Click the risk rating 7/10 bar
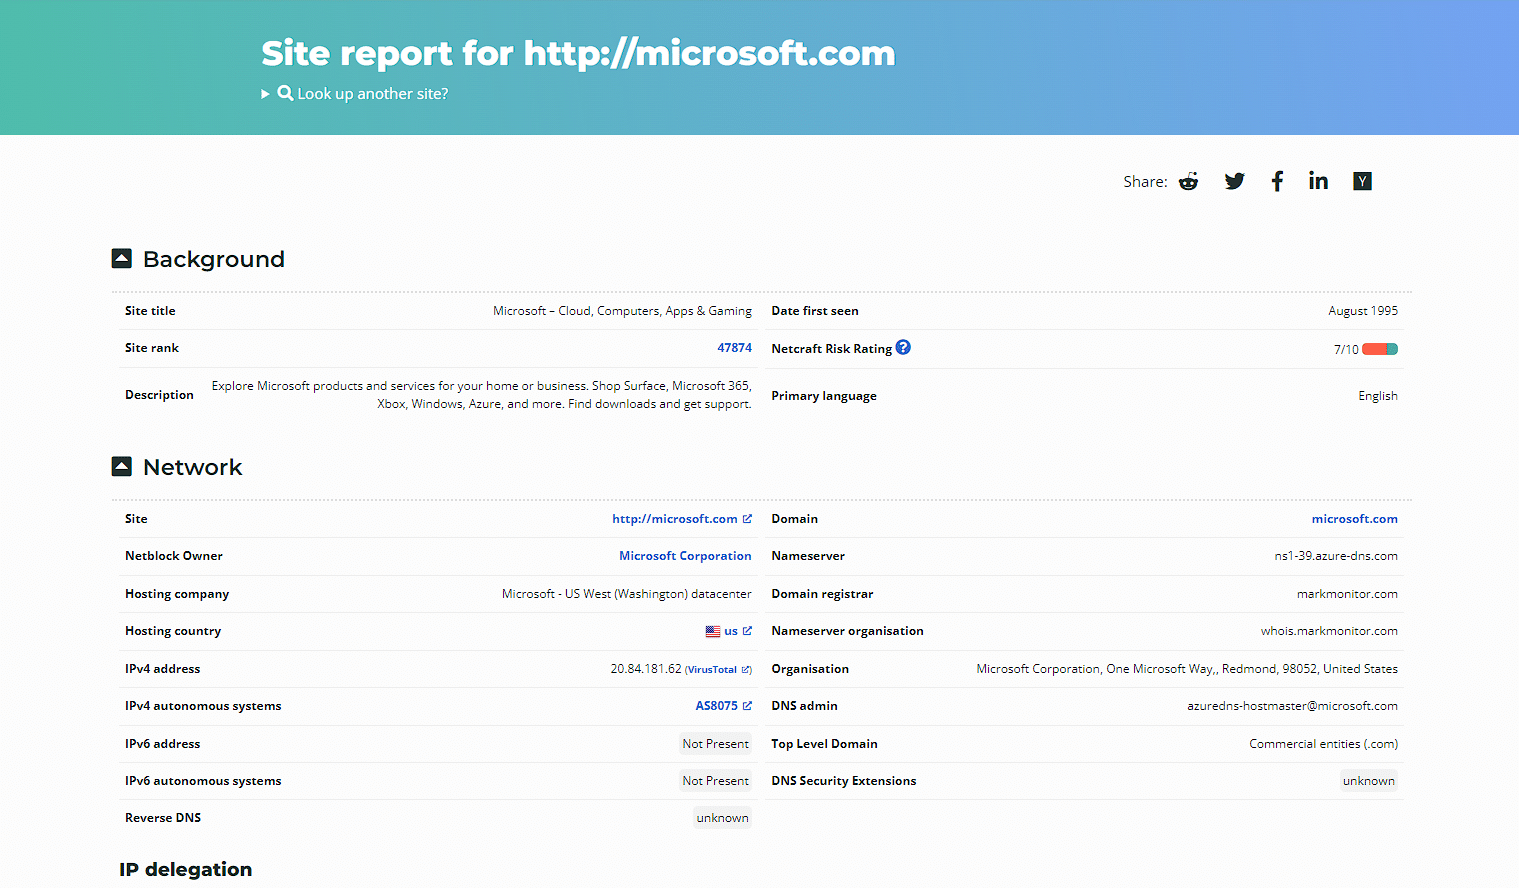 point(1380,348)
